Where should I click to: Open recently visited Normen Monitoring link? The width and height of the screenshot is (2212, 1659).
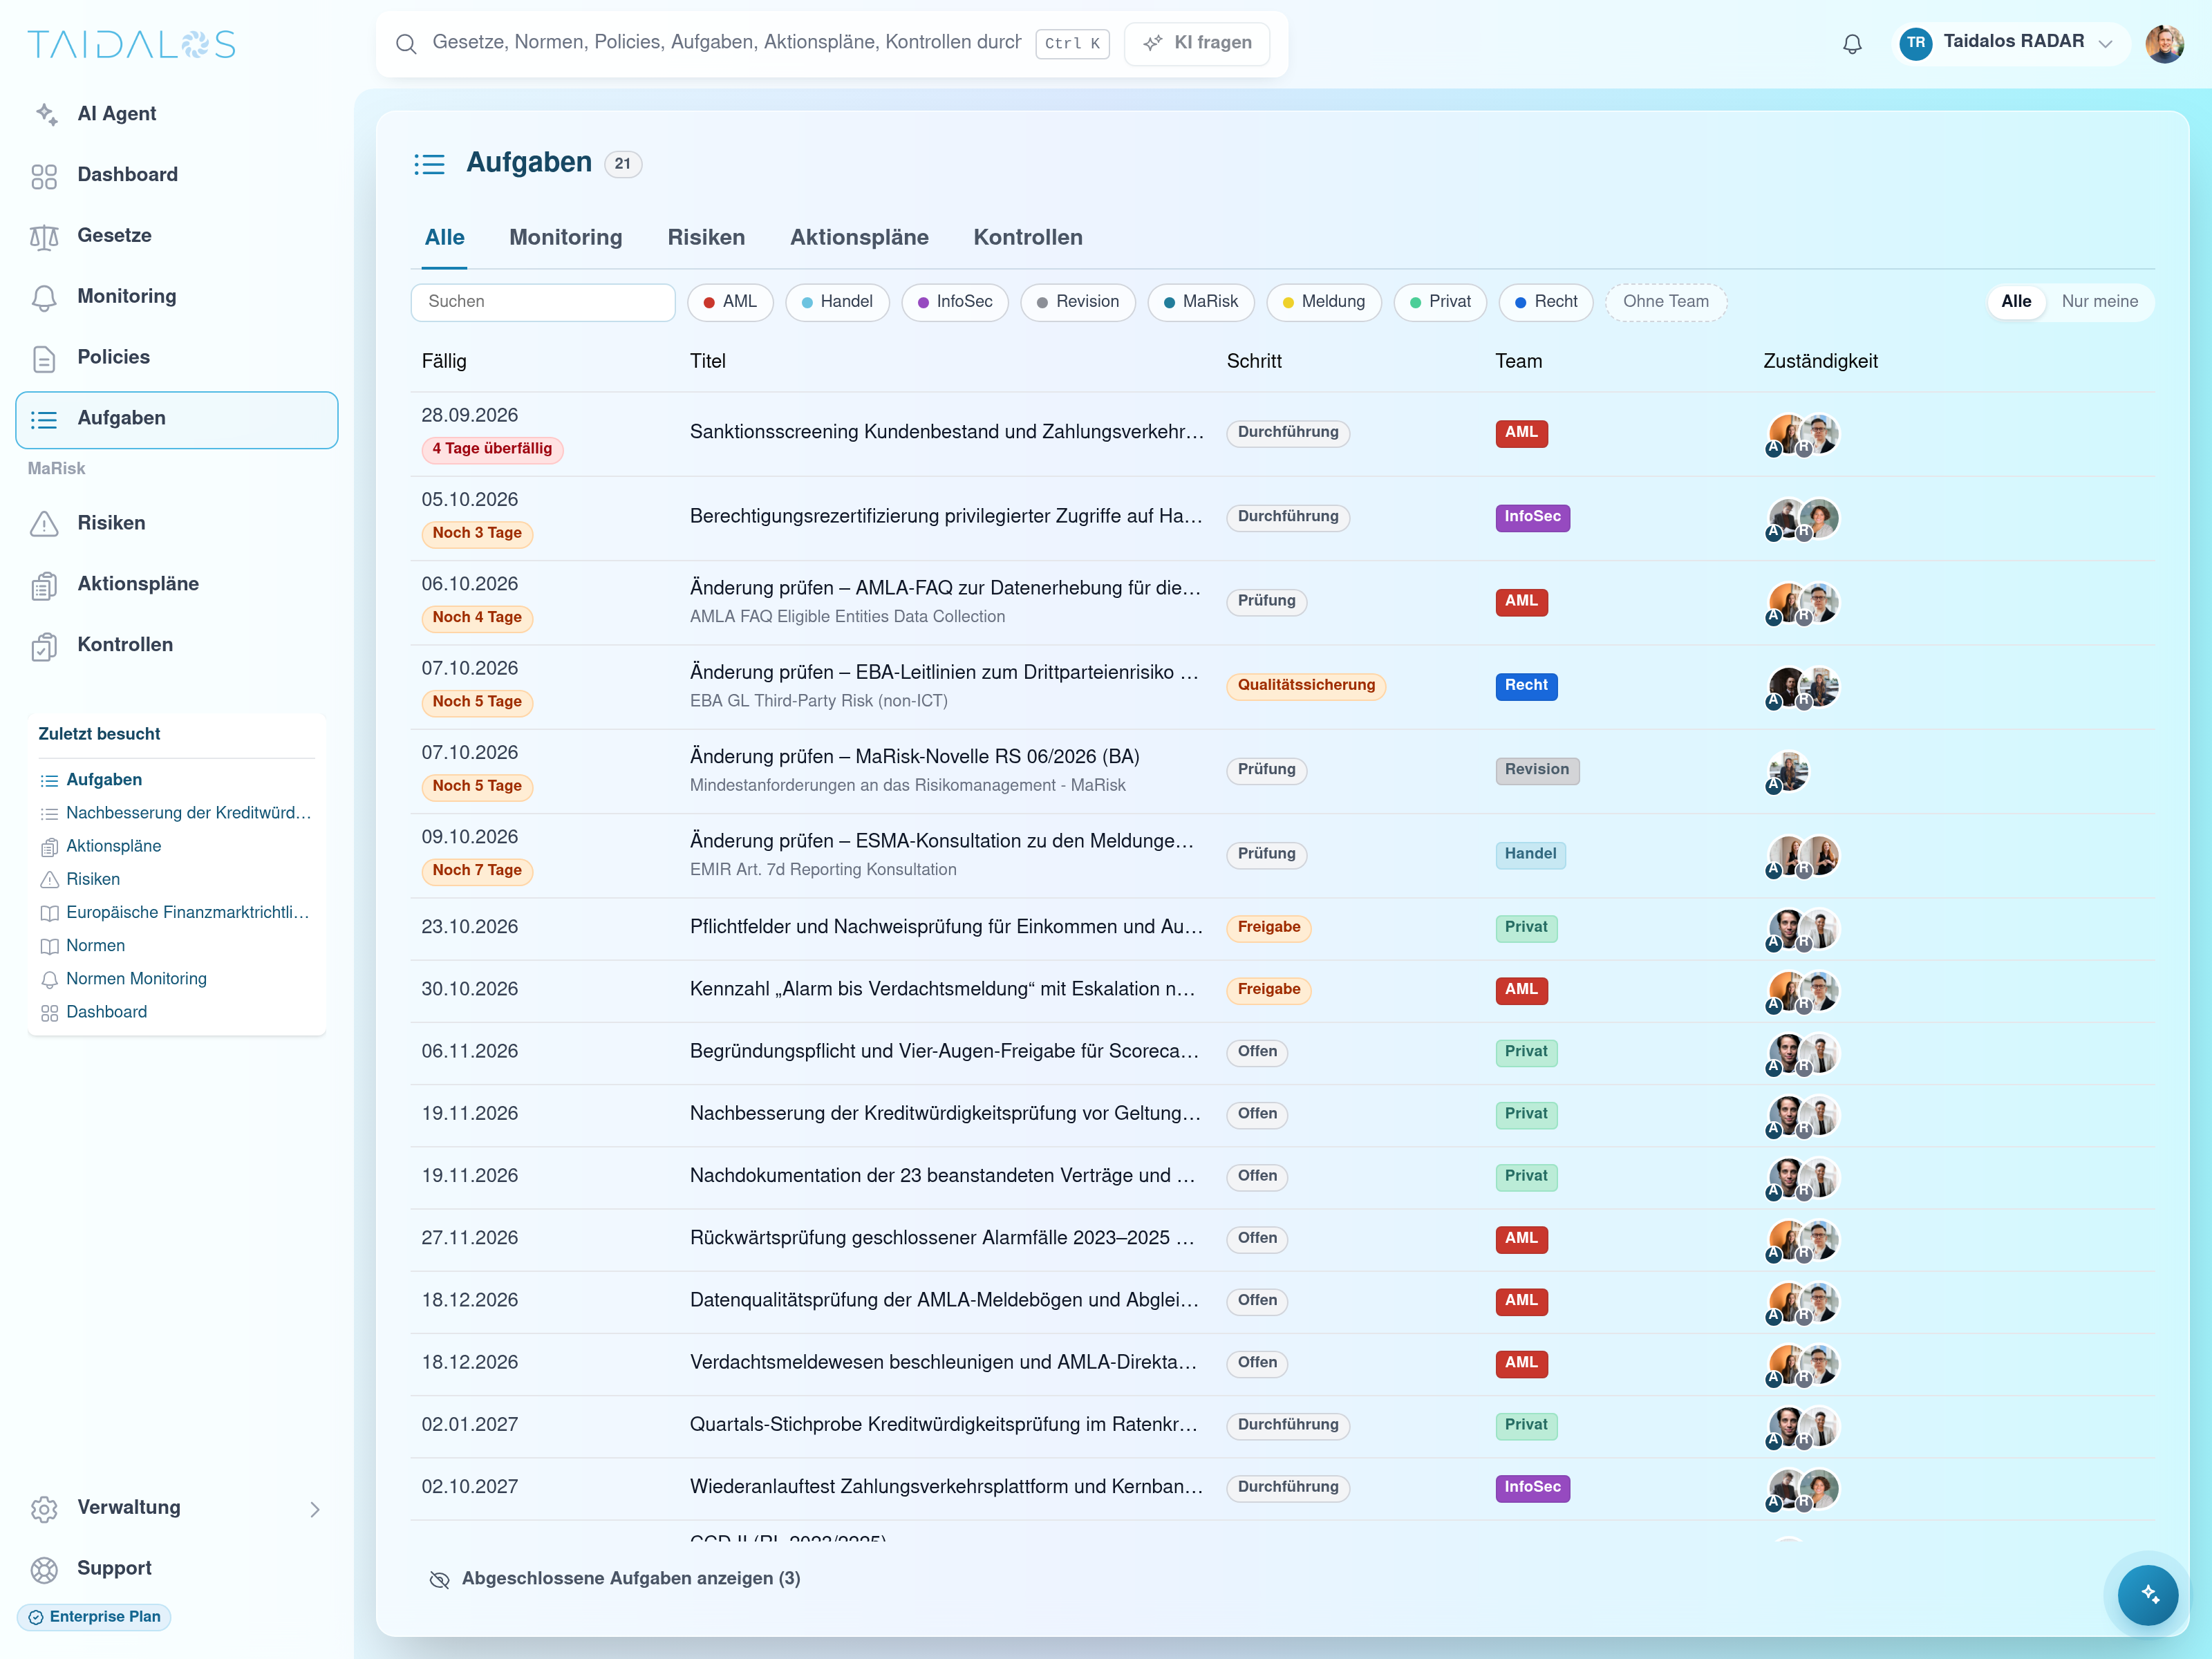136,979
